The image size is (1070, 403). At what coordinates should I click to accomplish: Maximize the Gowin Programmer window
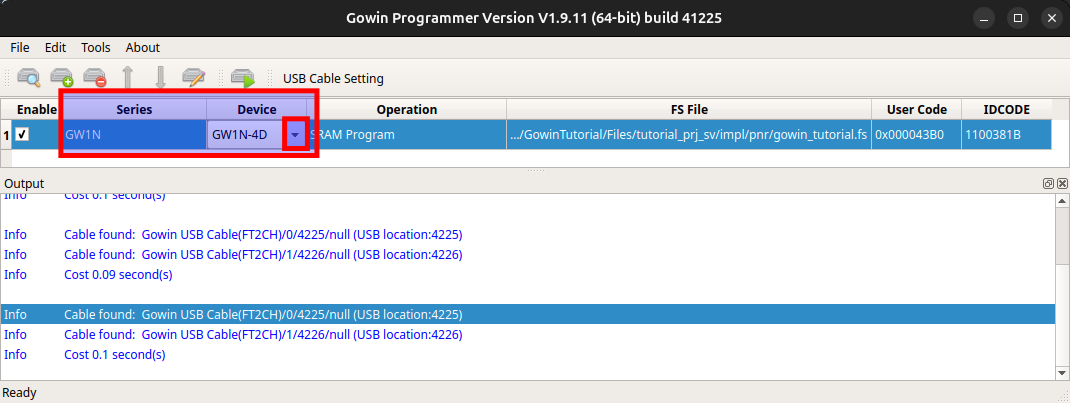click(1017, 18)
